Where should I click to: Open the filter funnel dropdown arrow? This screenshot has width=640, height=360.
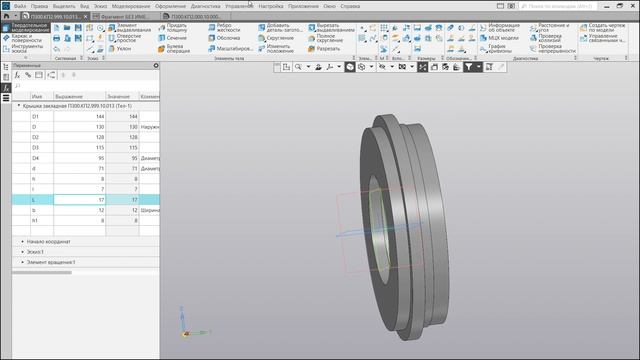pyautogui.click(x=479, y=67)
